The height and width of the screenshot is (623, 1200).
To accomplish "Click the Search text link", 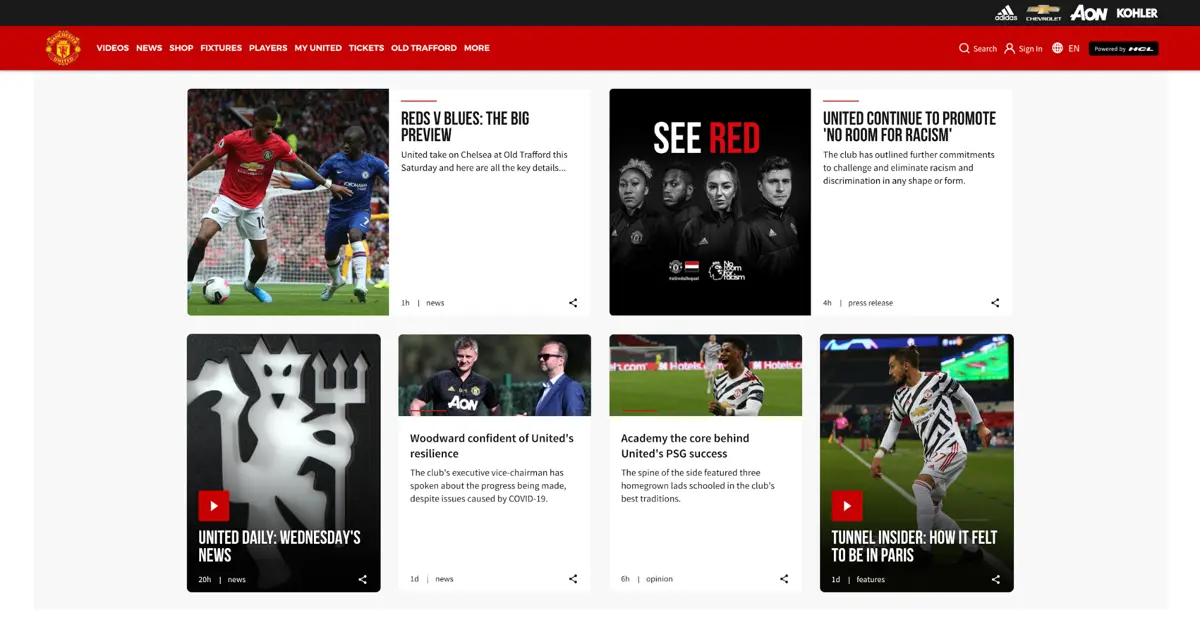I will [x=985, y=48].
